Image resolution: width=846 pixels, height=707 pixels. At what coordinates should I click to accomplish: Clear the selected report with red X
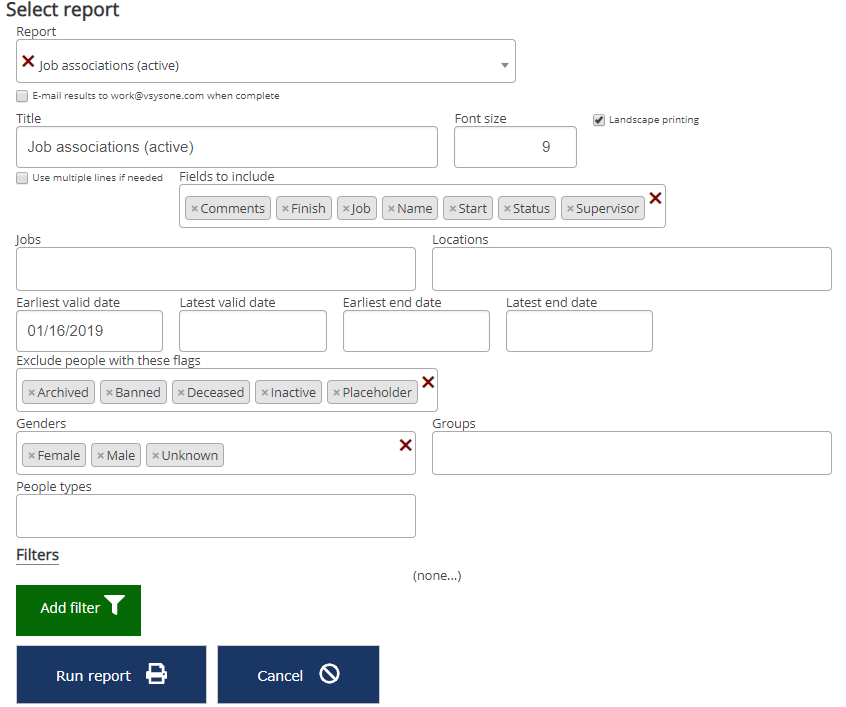click(x=28, y=62)
